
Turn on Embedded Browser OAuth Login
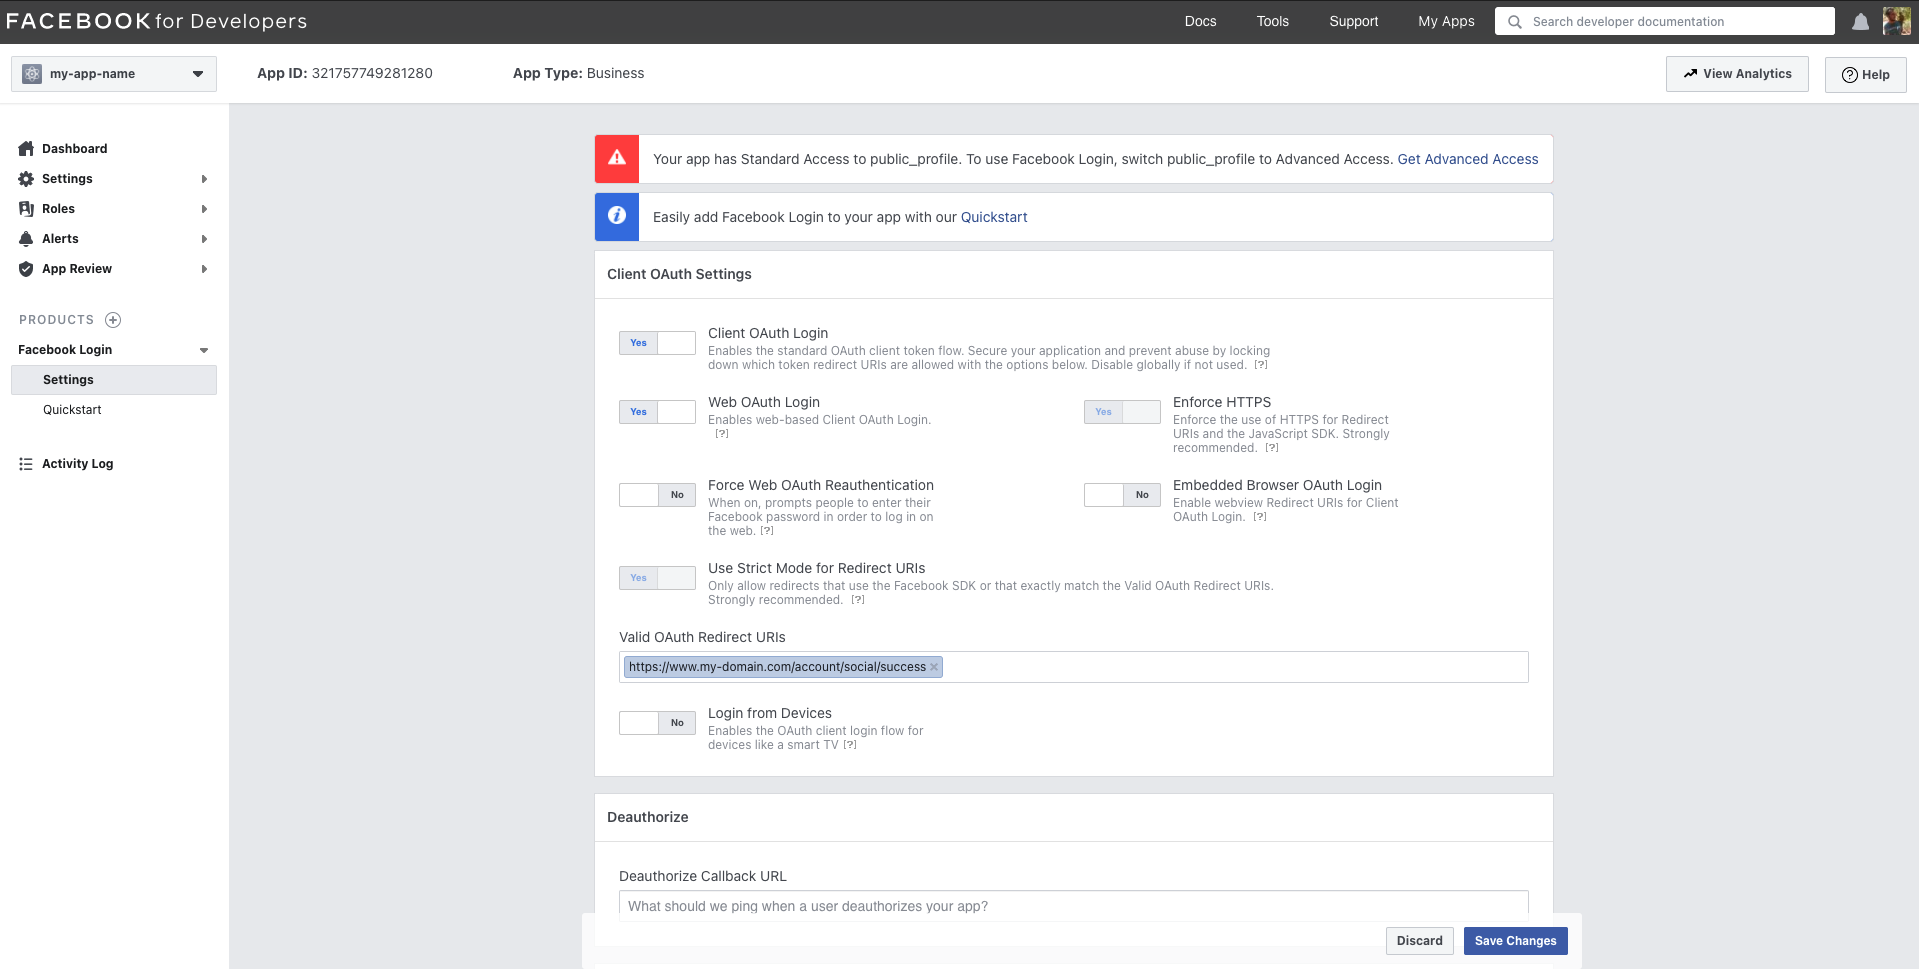1122,495
